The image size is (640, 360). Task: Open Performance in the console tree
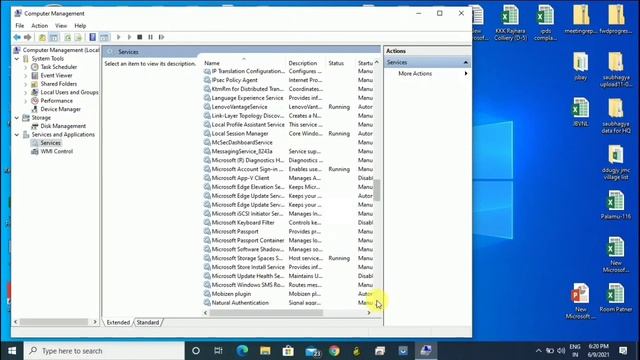[56, 101]
